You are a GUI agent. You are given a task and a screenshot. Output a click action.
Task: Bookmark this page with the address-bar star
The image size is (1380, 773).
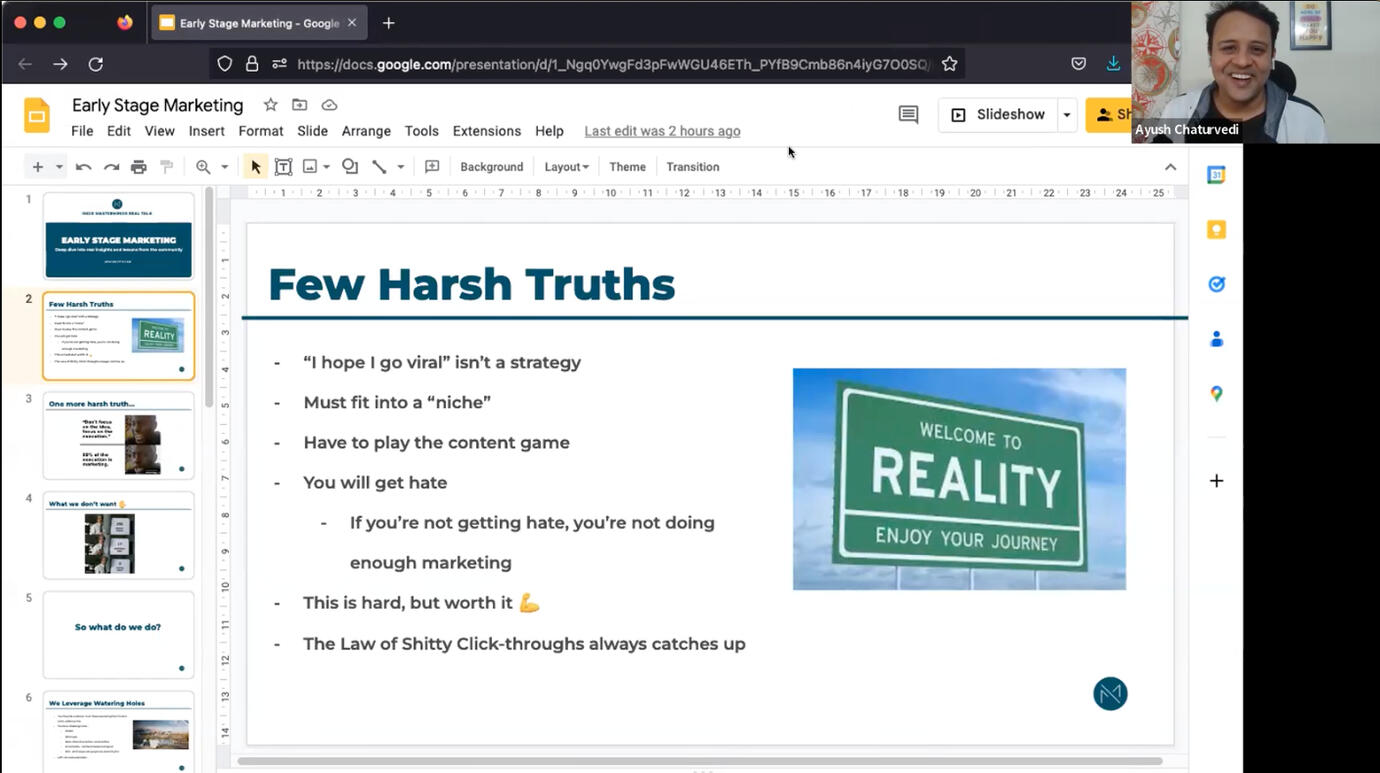pyautogui.click(x=949, y=64)
